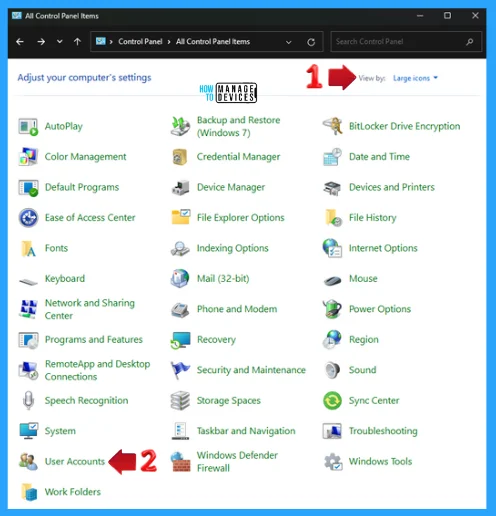The image size is (496, 516).
Task: Navigate up one level with up arrow
Action: [77, 42]
